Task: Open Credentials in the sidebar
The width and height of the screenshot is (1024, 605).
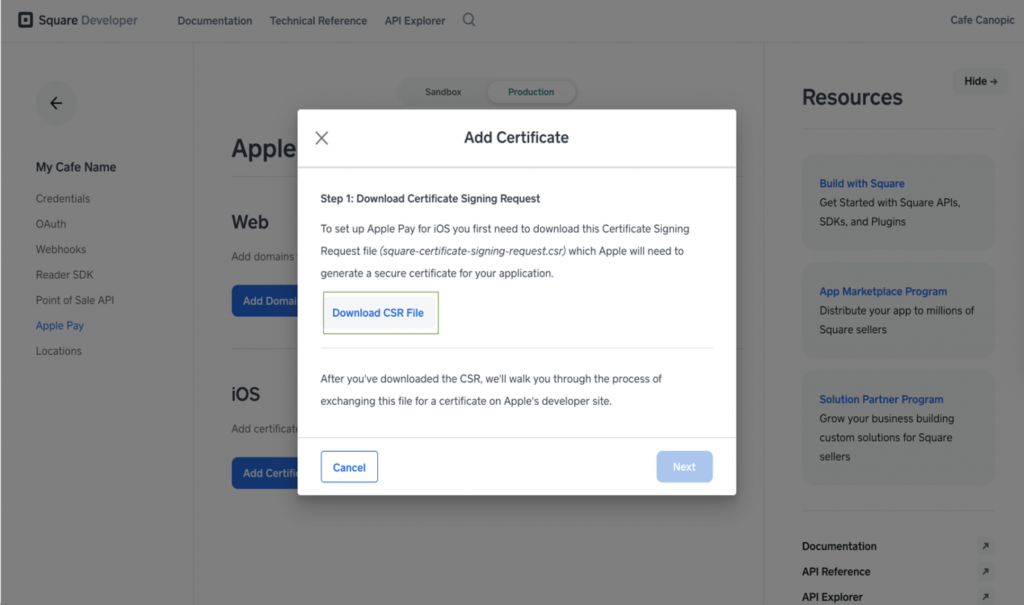Action: coord(63,199)
